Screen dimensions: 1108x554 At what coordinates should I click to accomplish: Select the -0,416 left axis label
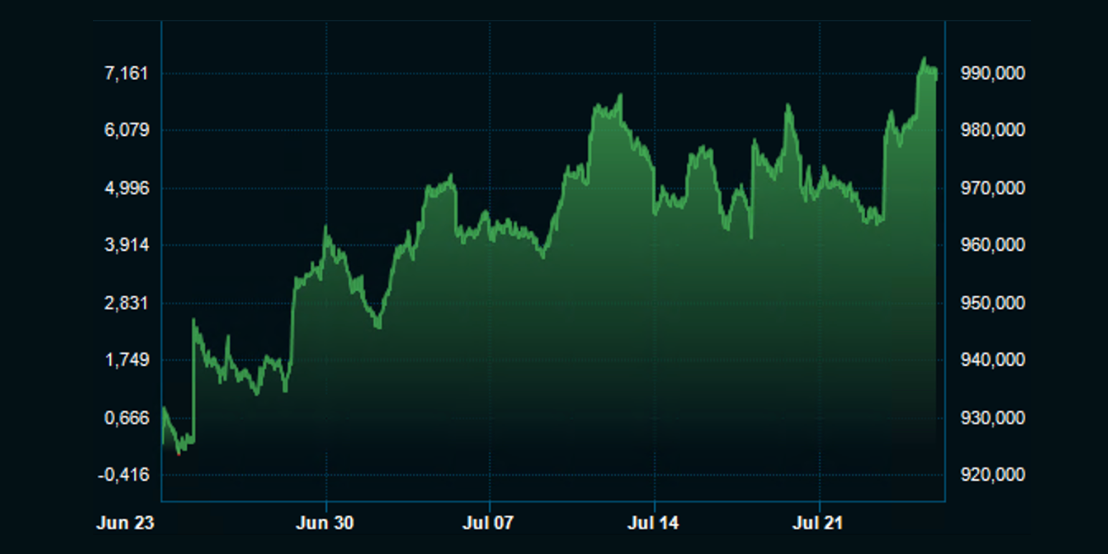124,475
